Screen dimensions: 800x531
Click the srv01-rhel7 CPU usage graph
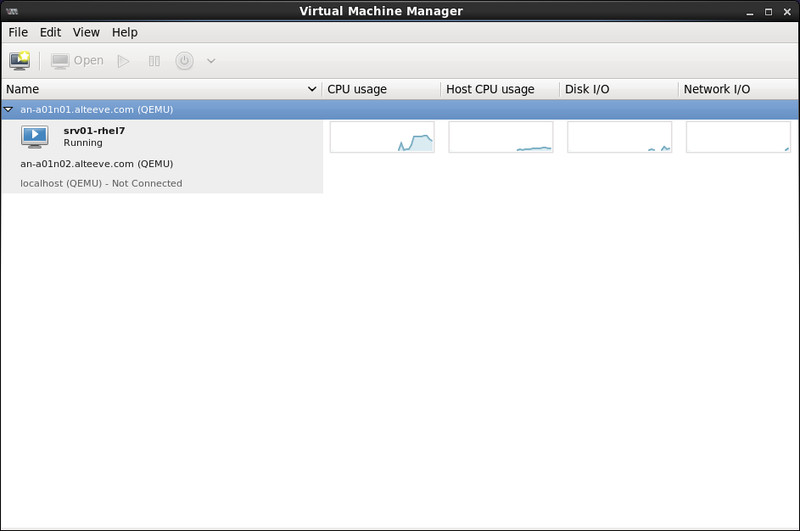[x=382, y=137]
